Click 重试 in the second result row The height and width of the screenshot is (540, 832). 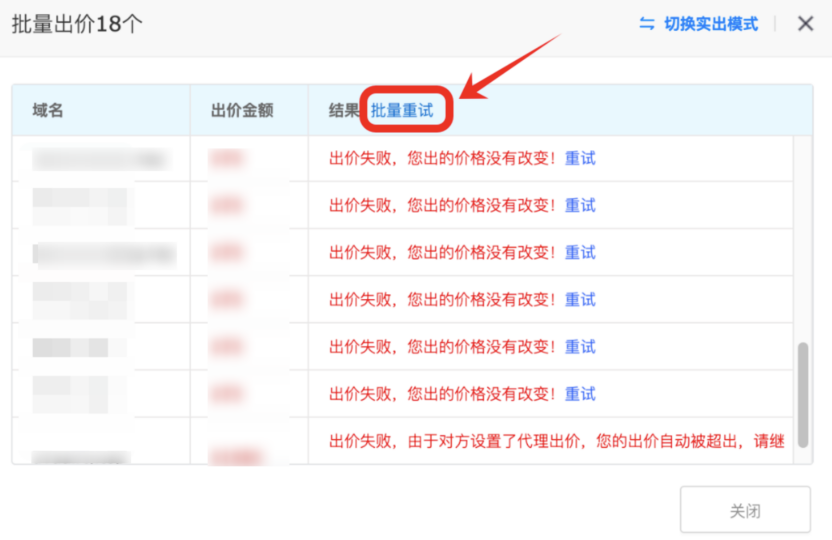pyautogui.click(x=580, y=205)
